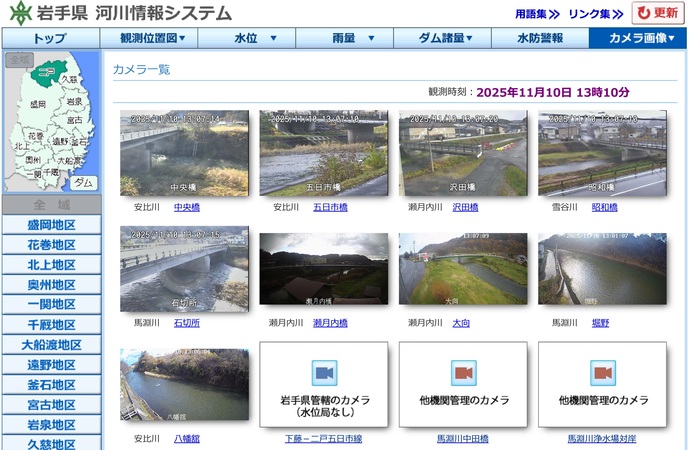Open the 用語集 glossary link
Image resolution: width=690 pixels, height=450 pixels.
(x=537, y=14)
